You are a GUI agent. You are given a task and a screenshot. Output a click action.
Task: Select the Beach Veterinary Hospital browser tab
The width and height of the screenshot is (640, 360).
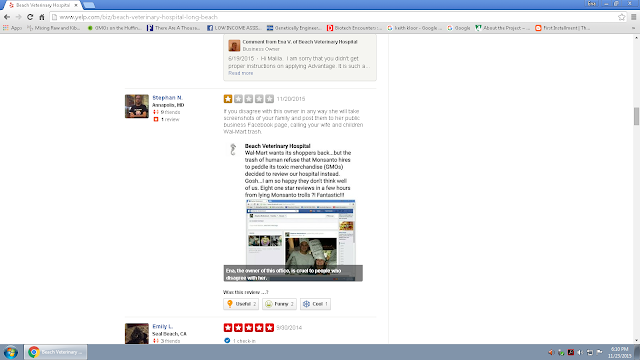point(42,5)
